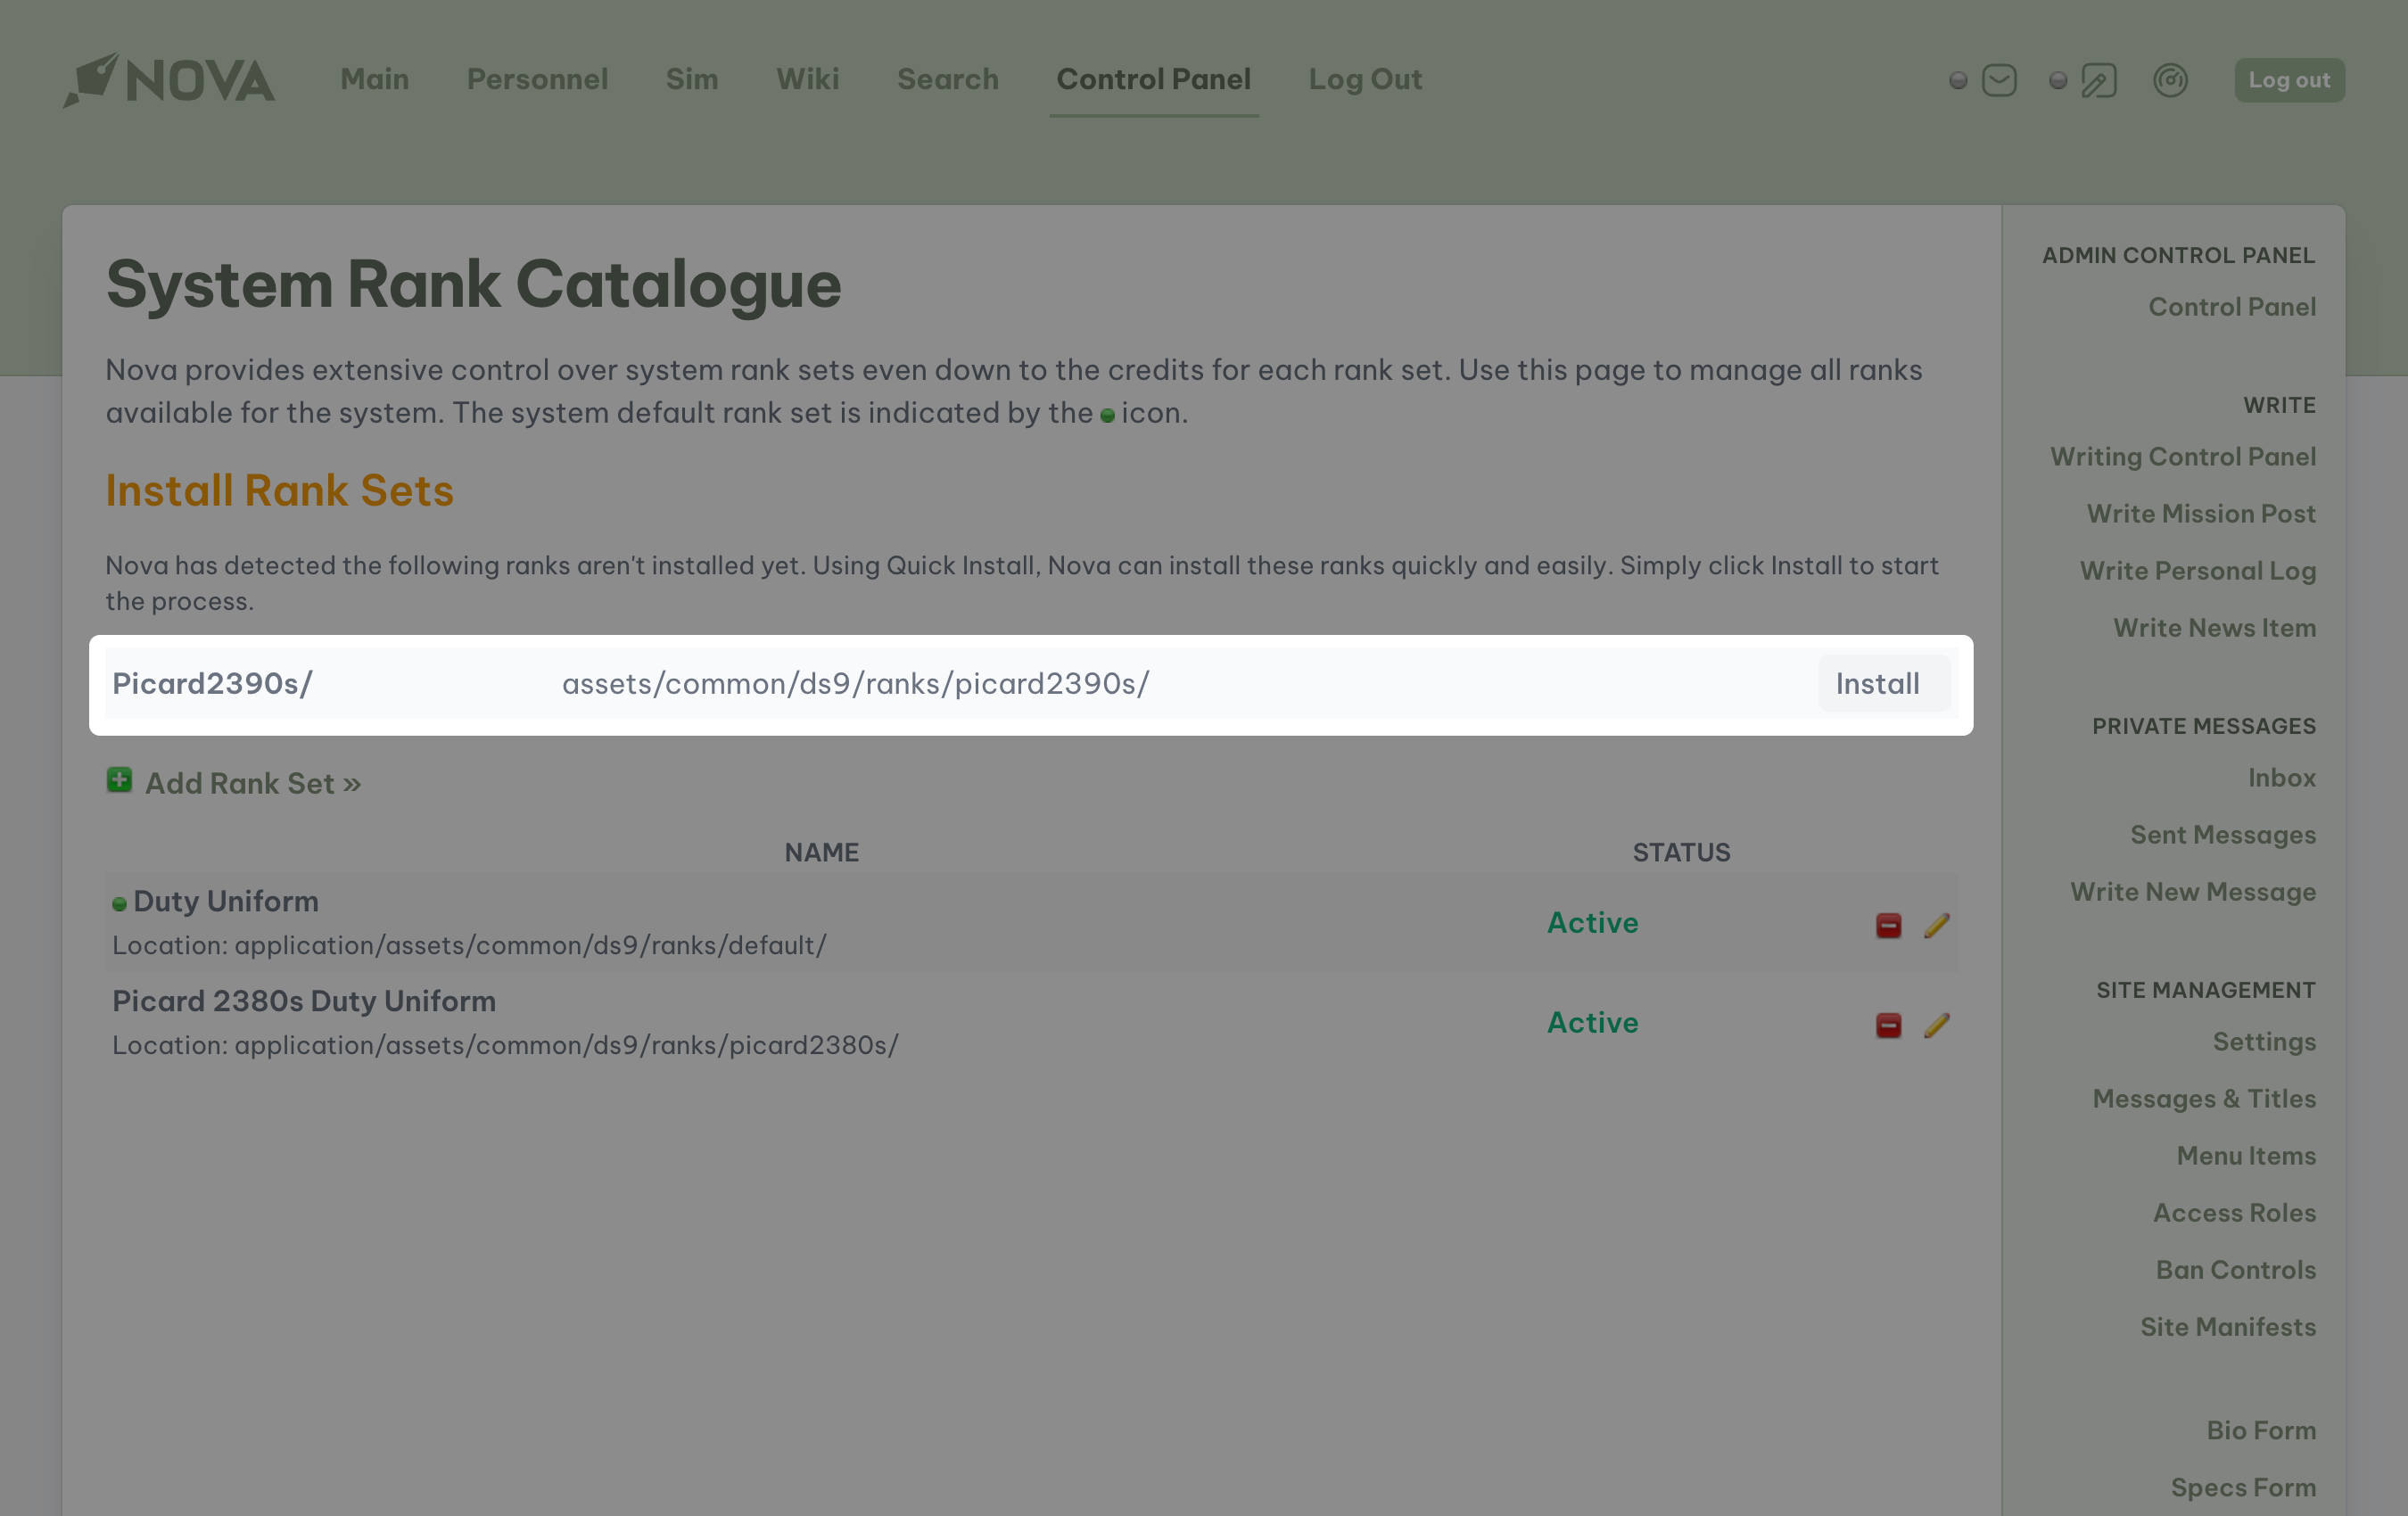The height and width of the screenshot is (1516, 2408).
Task: Edit Picard 2380s Duty Uniform rank set
Action: coord(1936,1025)
